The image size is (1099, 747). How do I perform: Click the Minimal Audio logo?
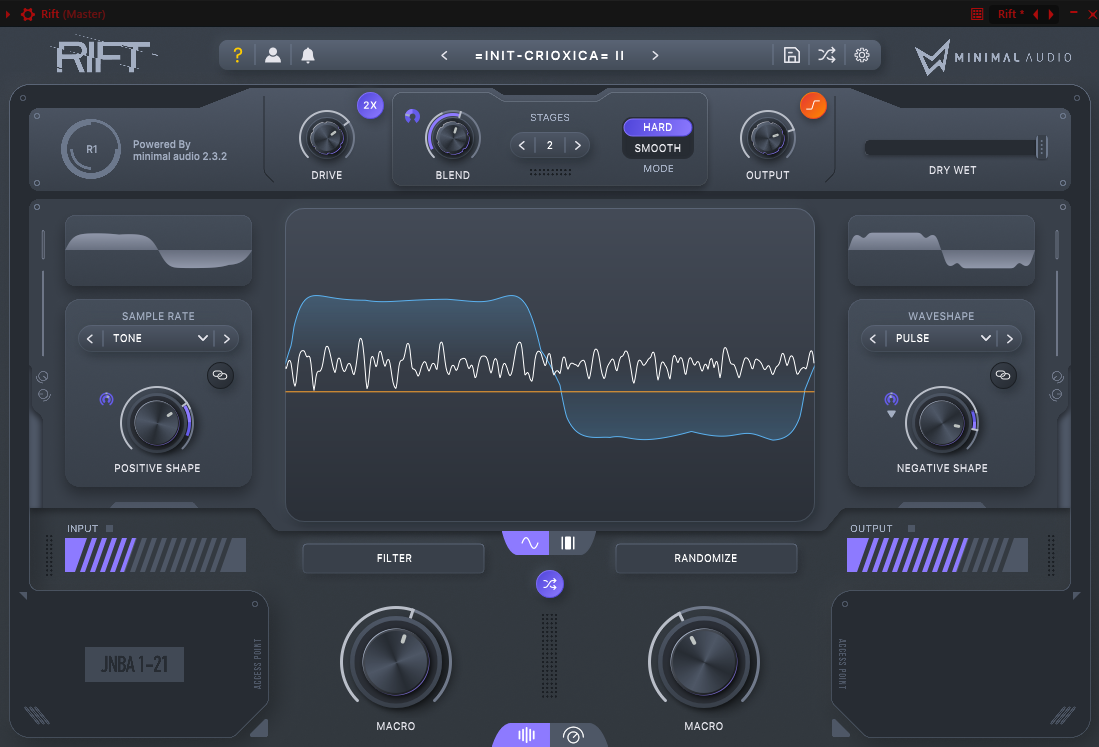993,57
